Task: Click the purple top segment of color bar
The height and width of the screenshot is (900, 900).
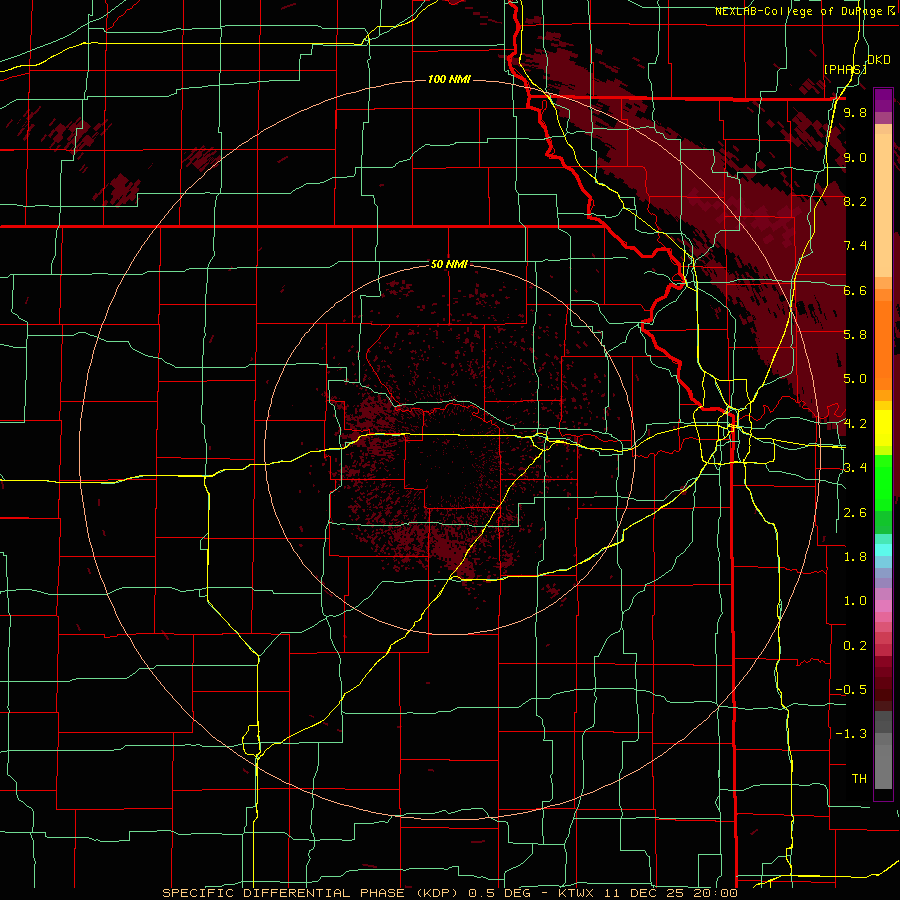Action: point(883,100)
